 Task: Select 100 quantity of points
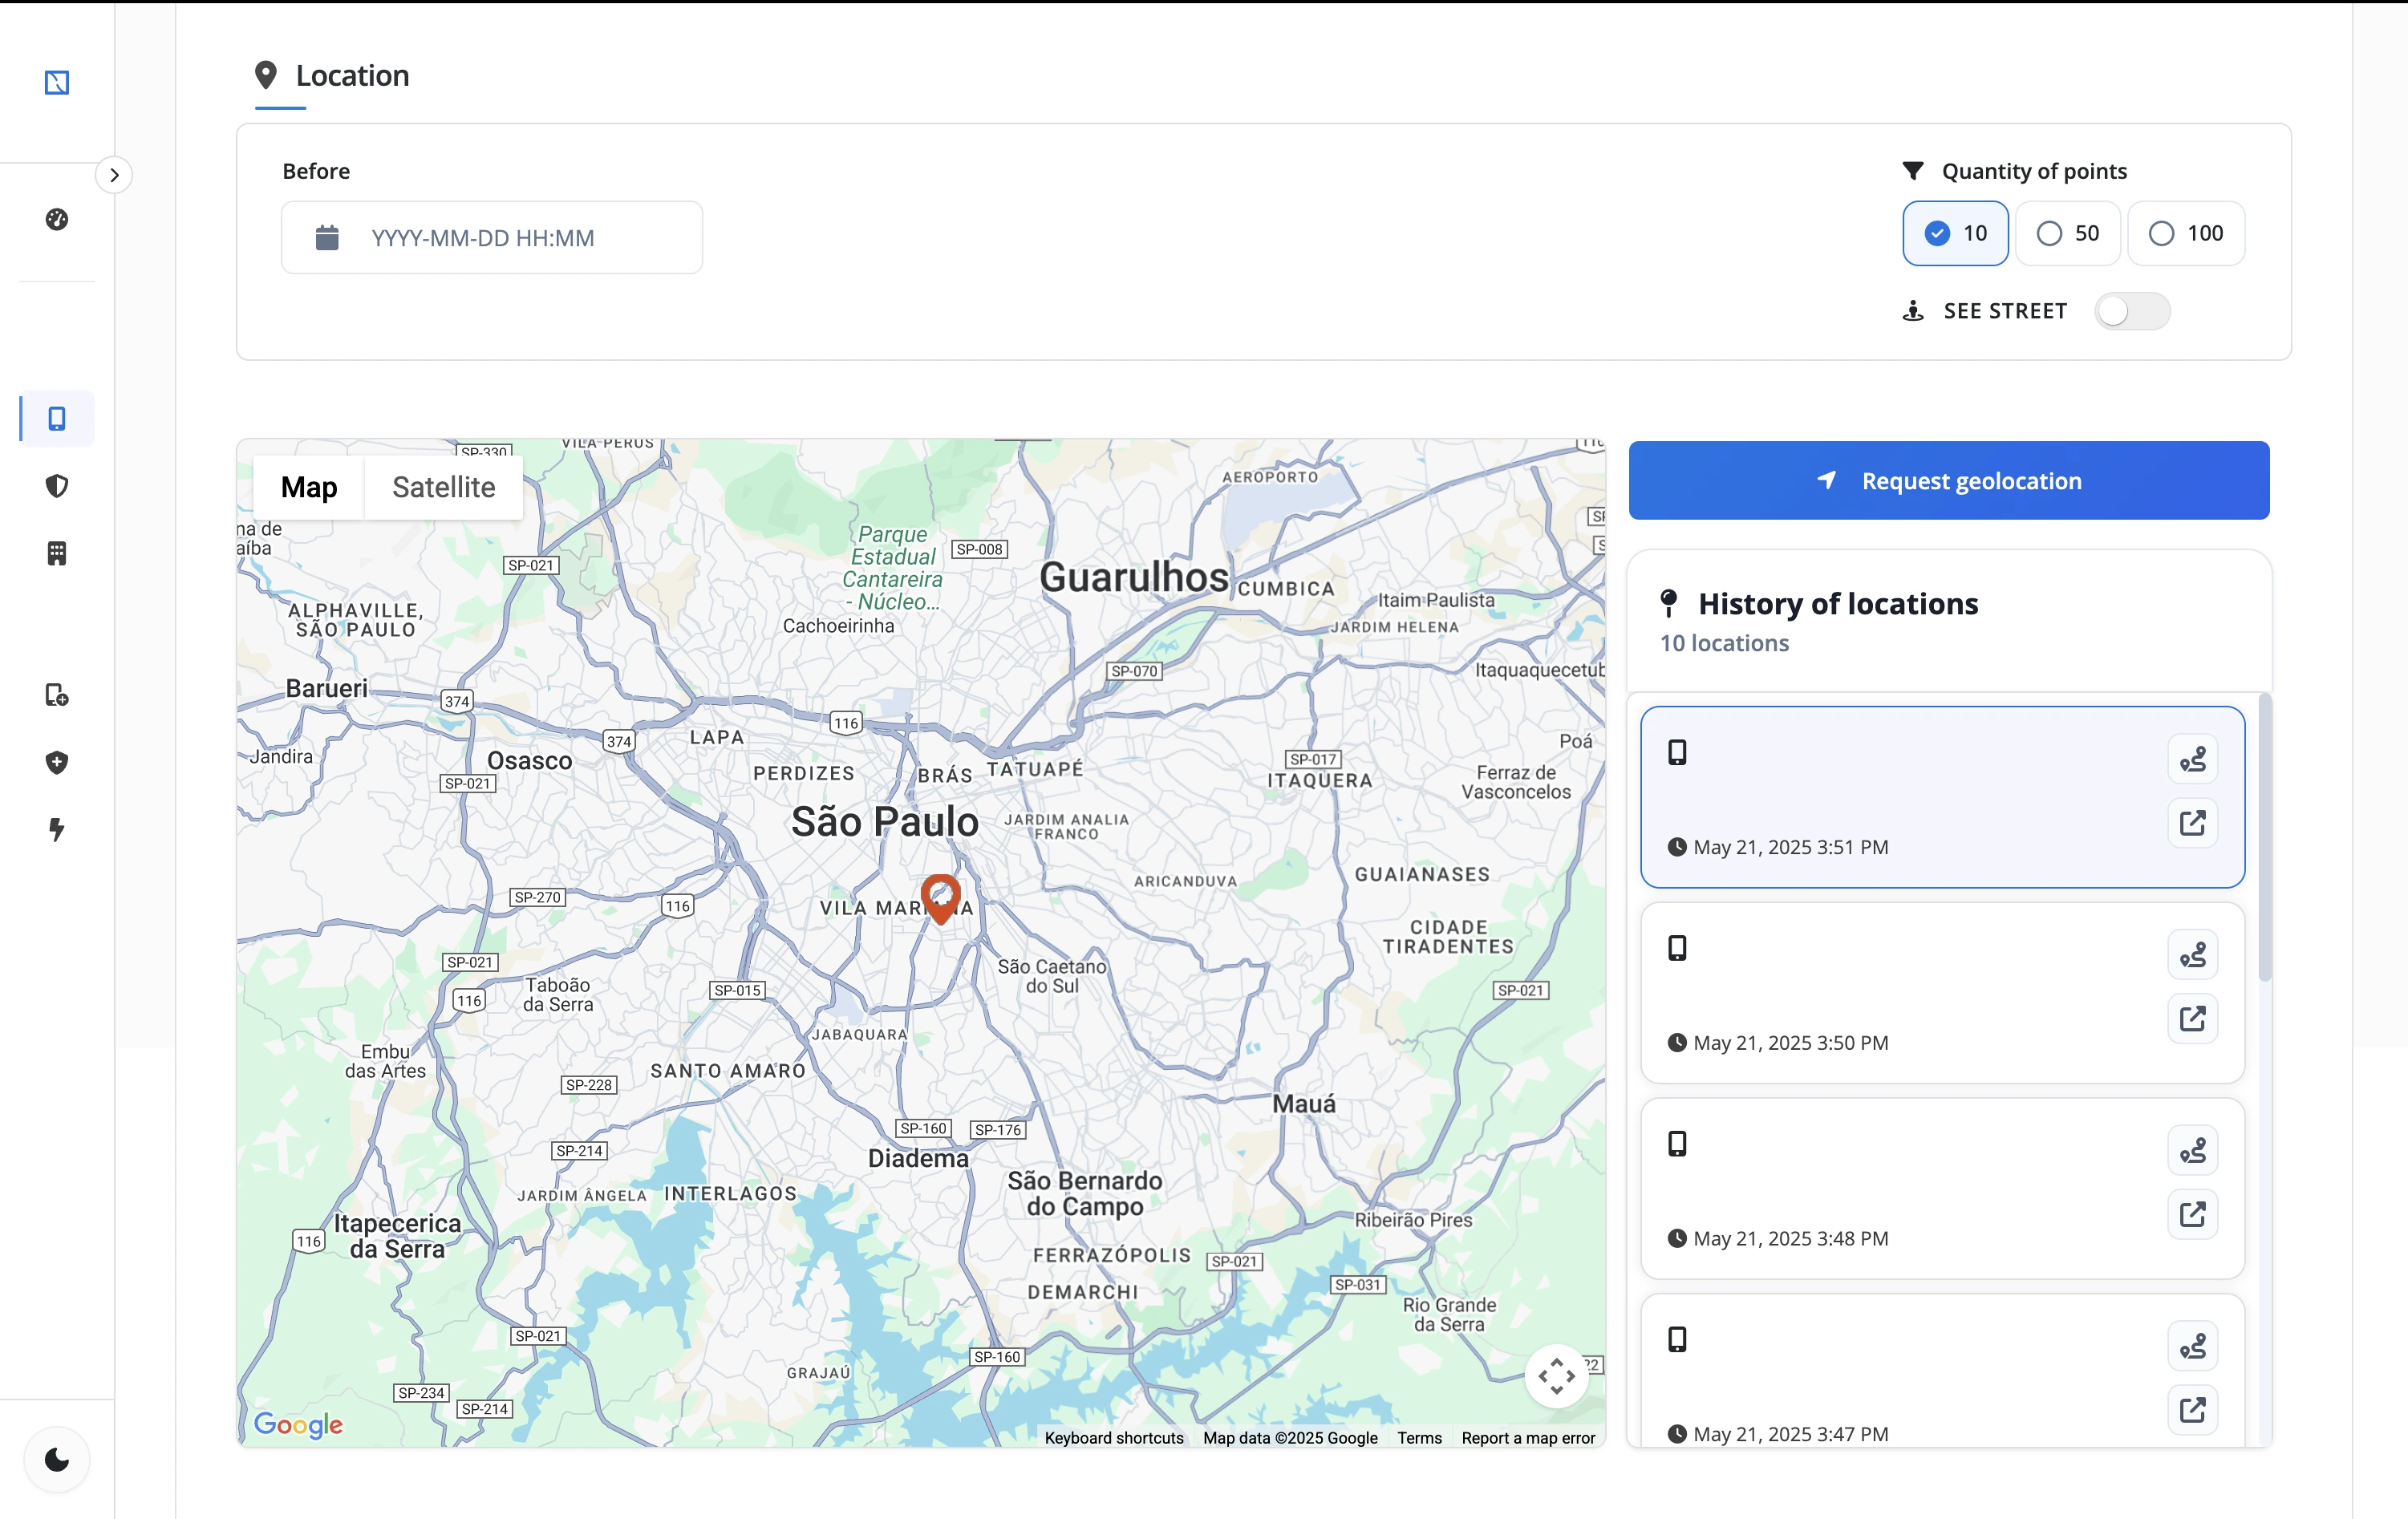pos(2186,233)
